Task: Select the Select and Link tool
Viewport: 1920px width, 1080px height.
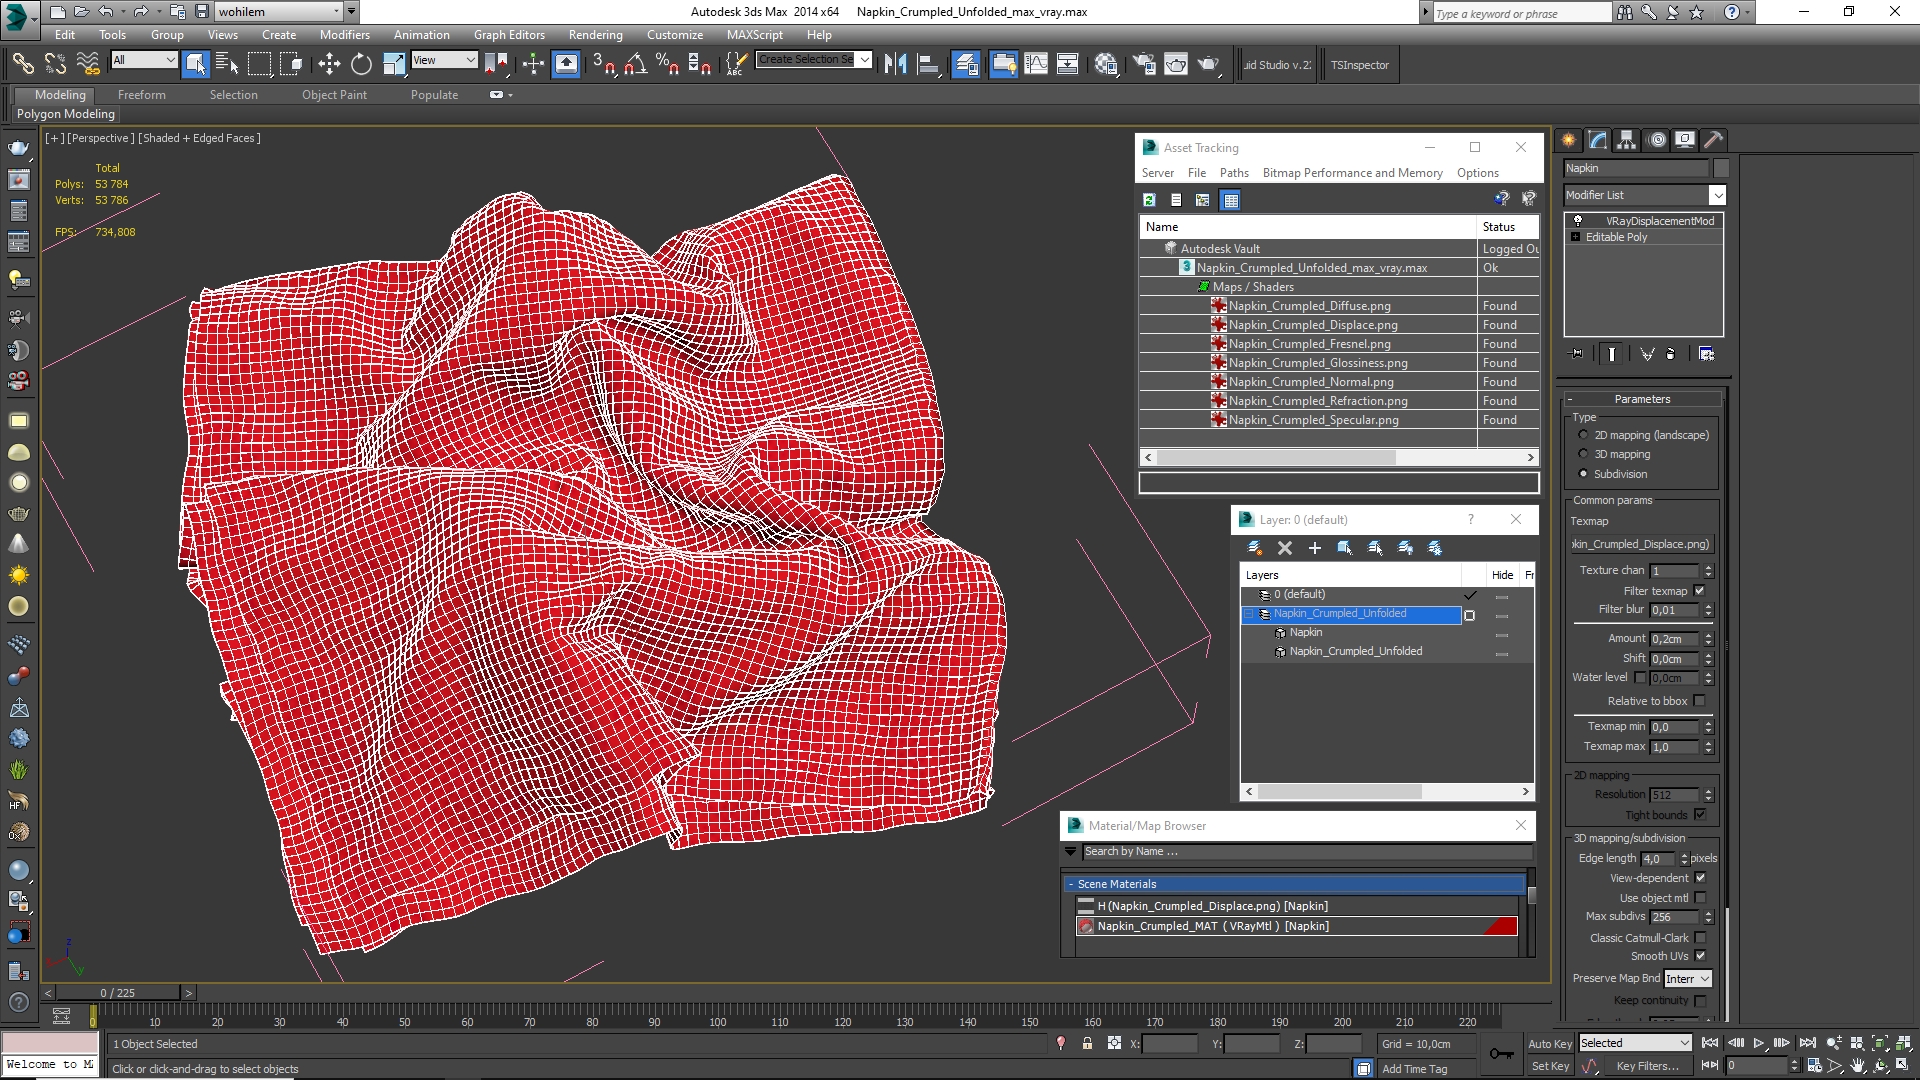Action: [x=22, y=64]
